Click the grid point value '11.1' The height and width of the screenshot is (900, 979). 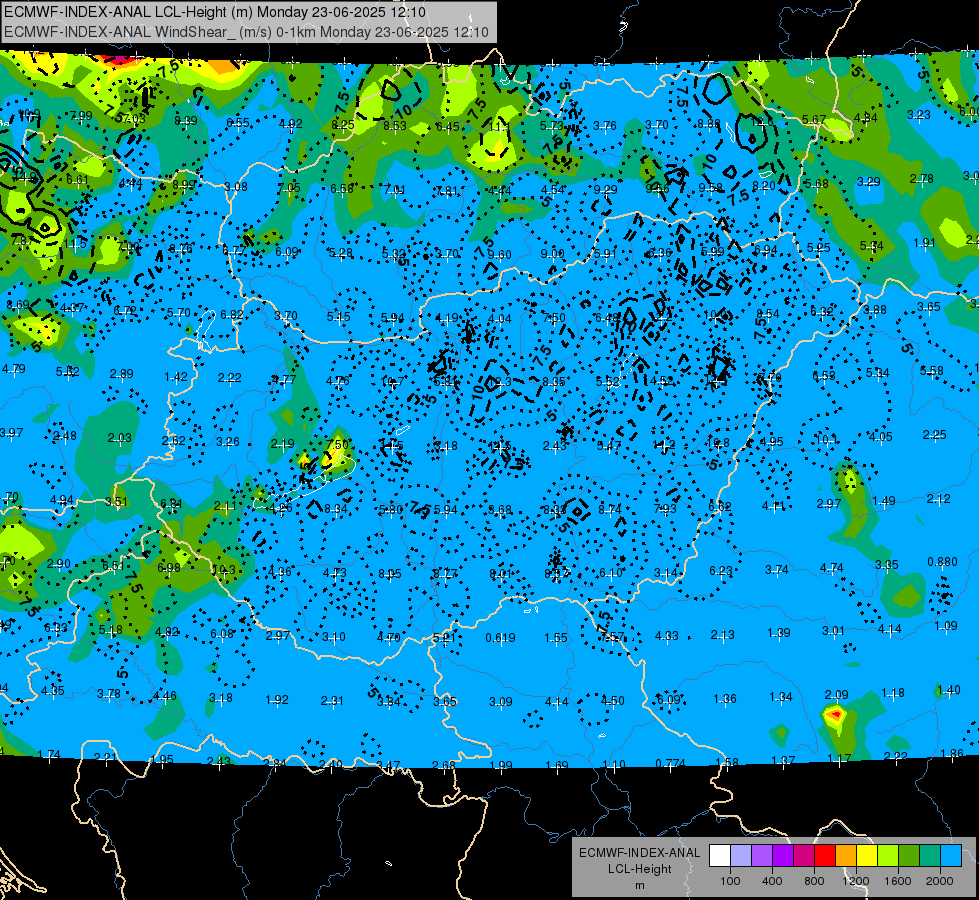click(500, 127)
